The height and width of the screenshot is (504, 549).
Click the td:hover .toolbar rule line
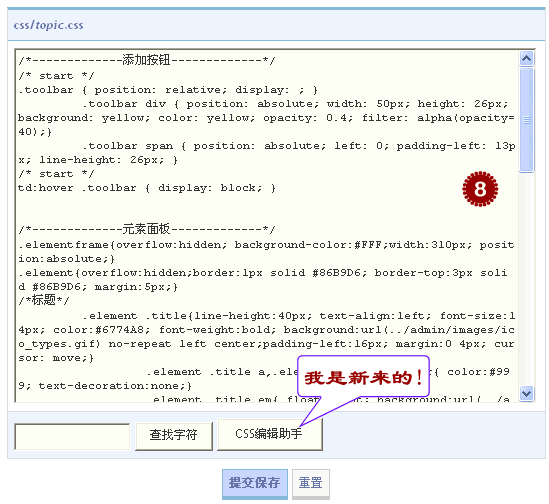point(147,188)
